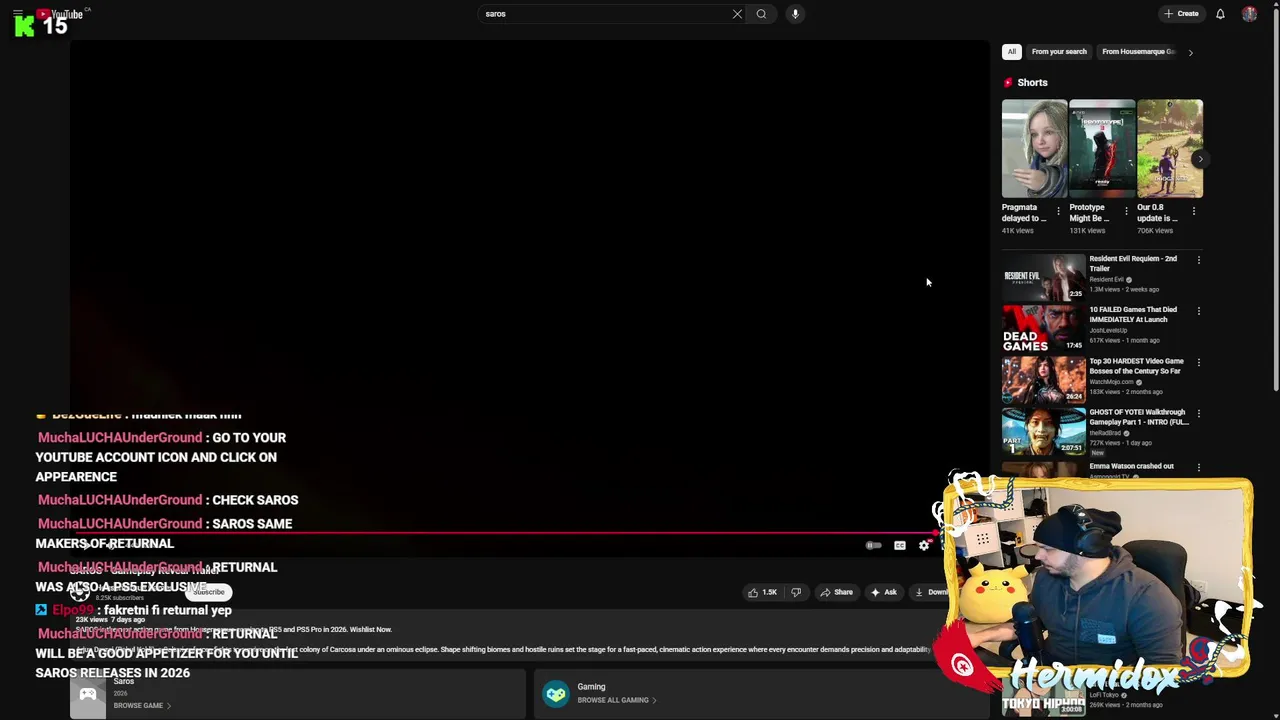
Task: Open options for "Pragmata delayed to" short
Action: (x=1058, y=211)
